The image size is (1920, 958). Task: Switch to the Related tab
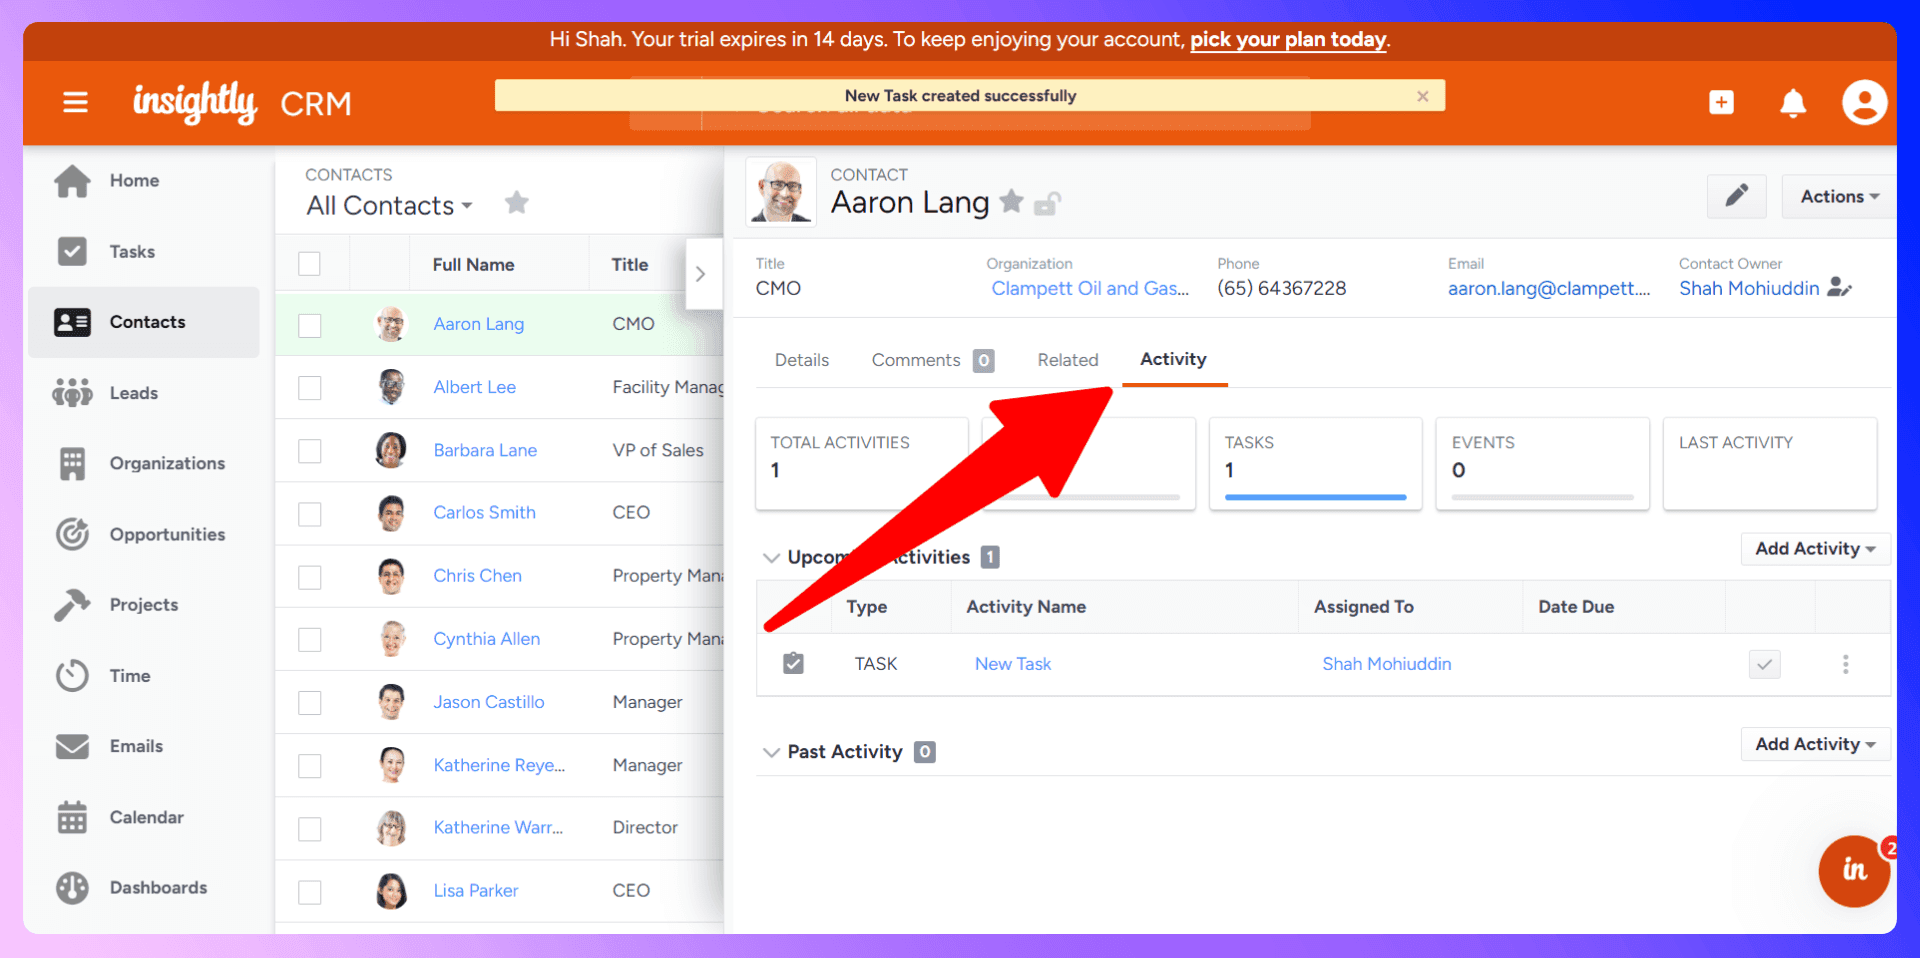[x=1068, y=360]
